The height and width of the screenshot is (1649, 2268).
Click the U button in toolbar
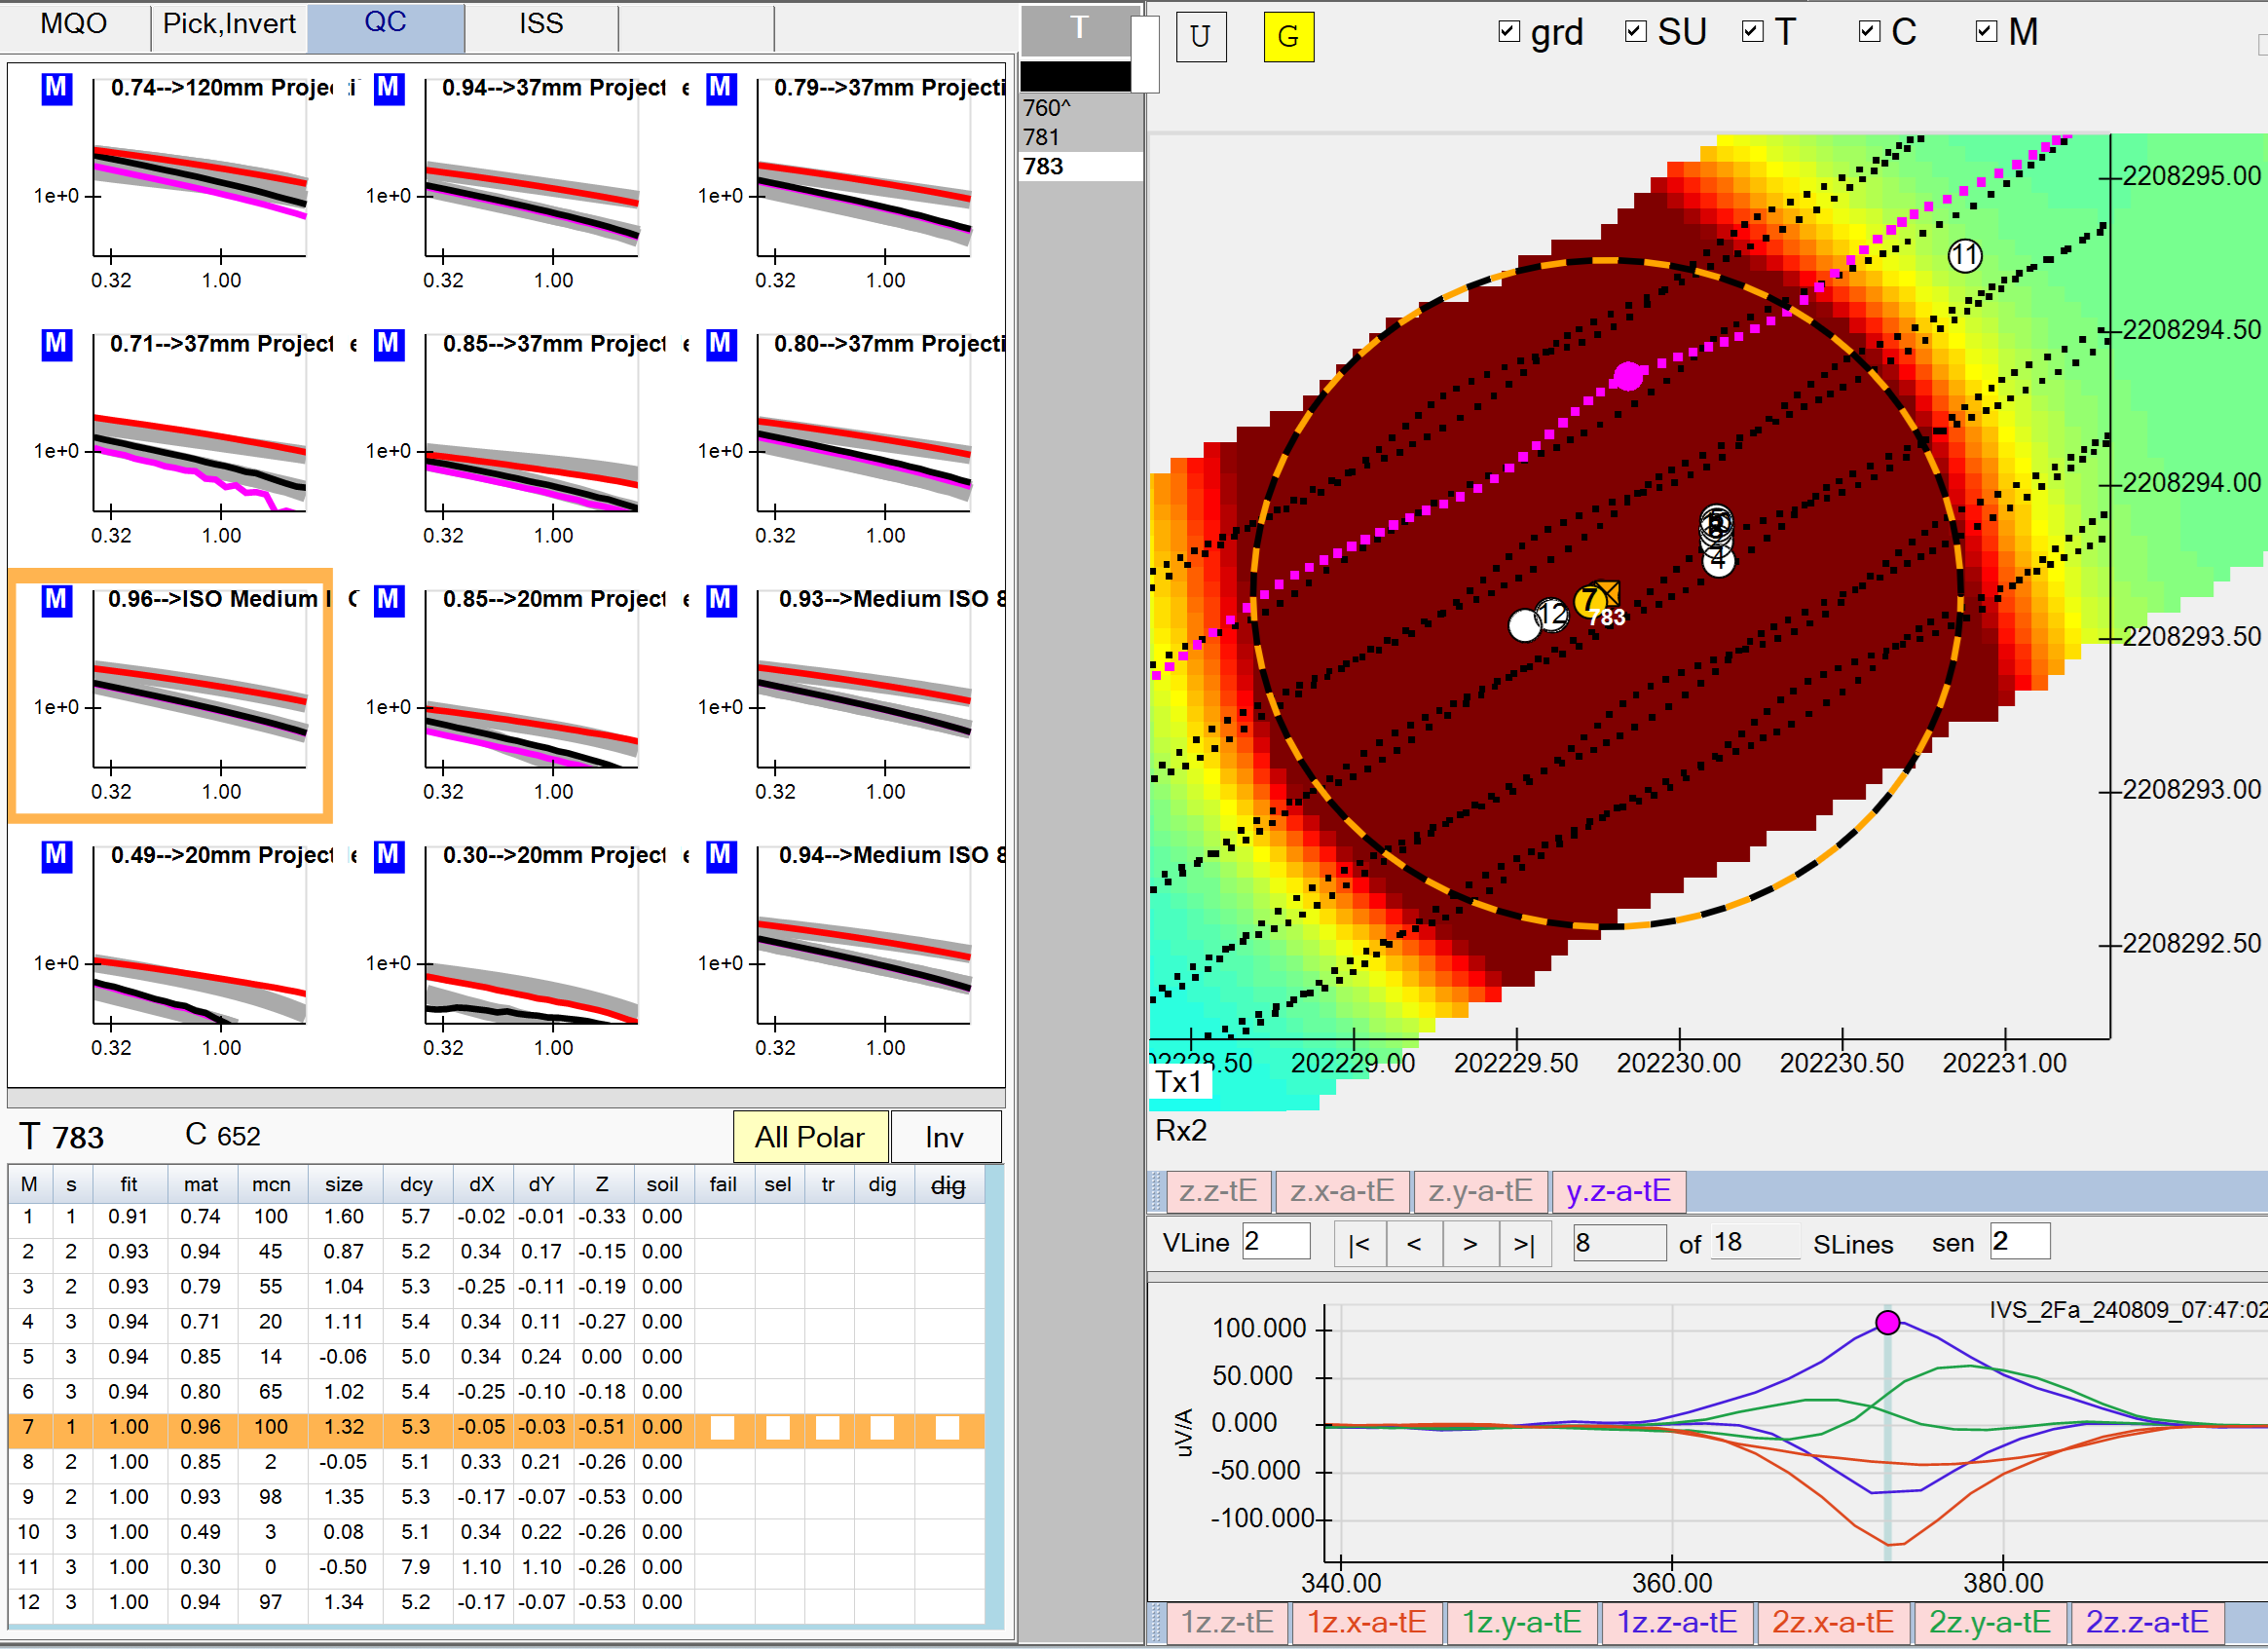click(1200, 37)
